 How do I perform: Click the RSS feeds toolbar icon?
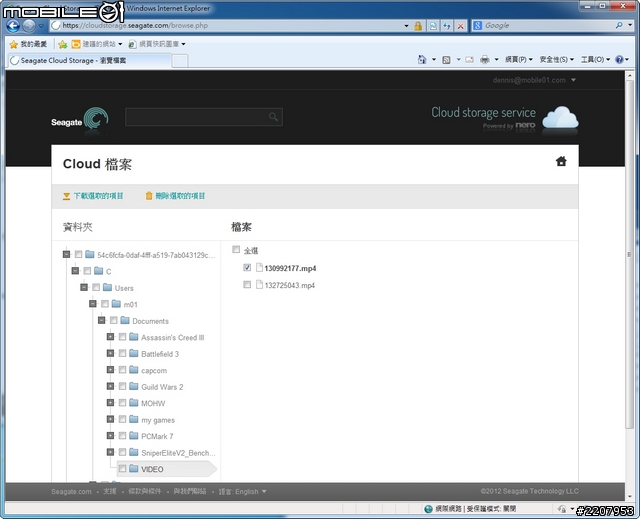[x=447, y=60]
